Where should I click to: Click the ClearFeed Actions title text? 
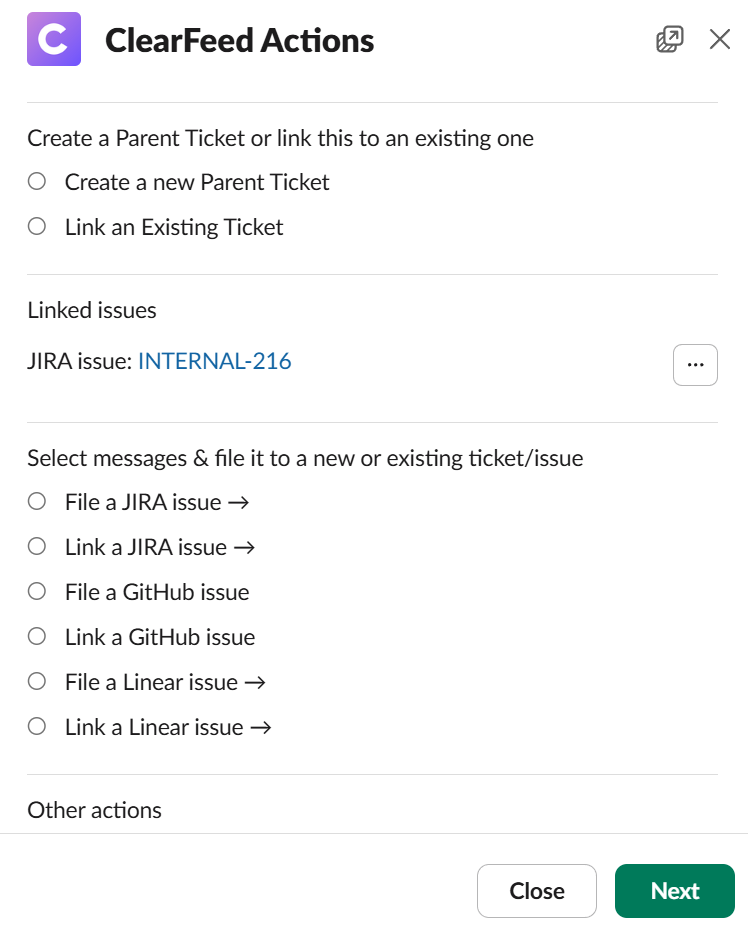point(239,41)
